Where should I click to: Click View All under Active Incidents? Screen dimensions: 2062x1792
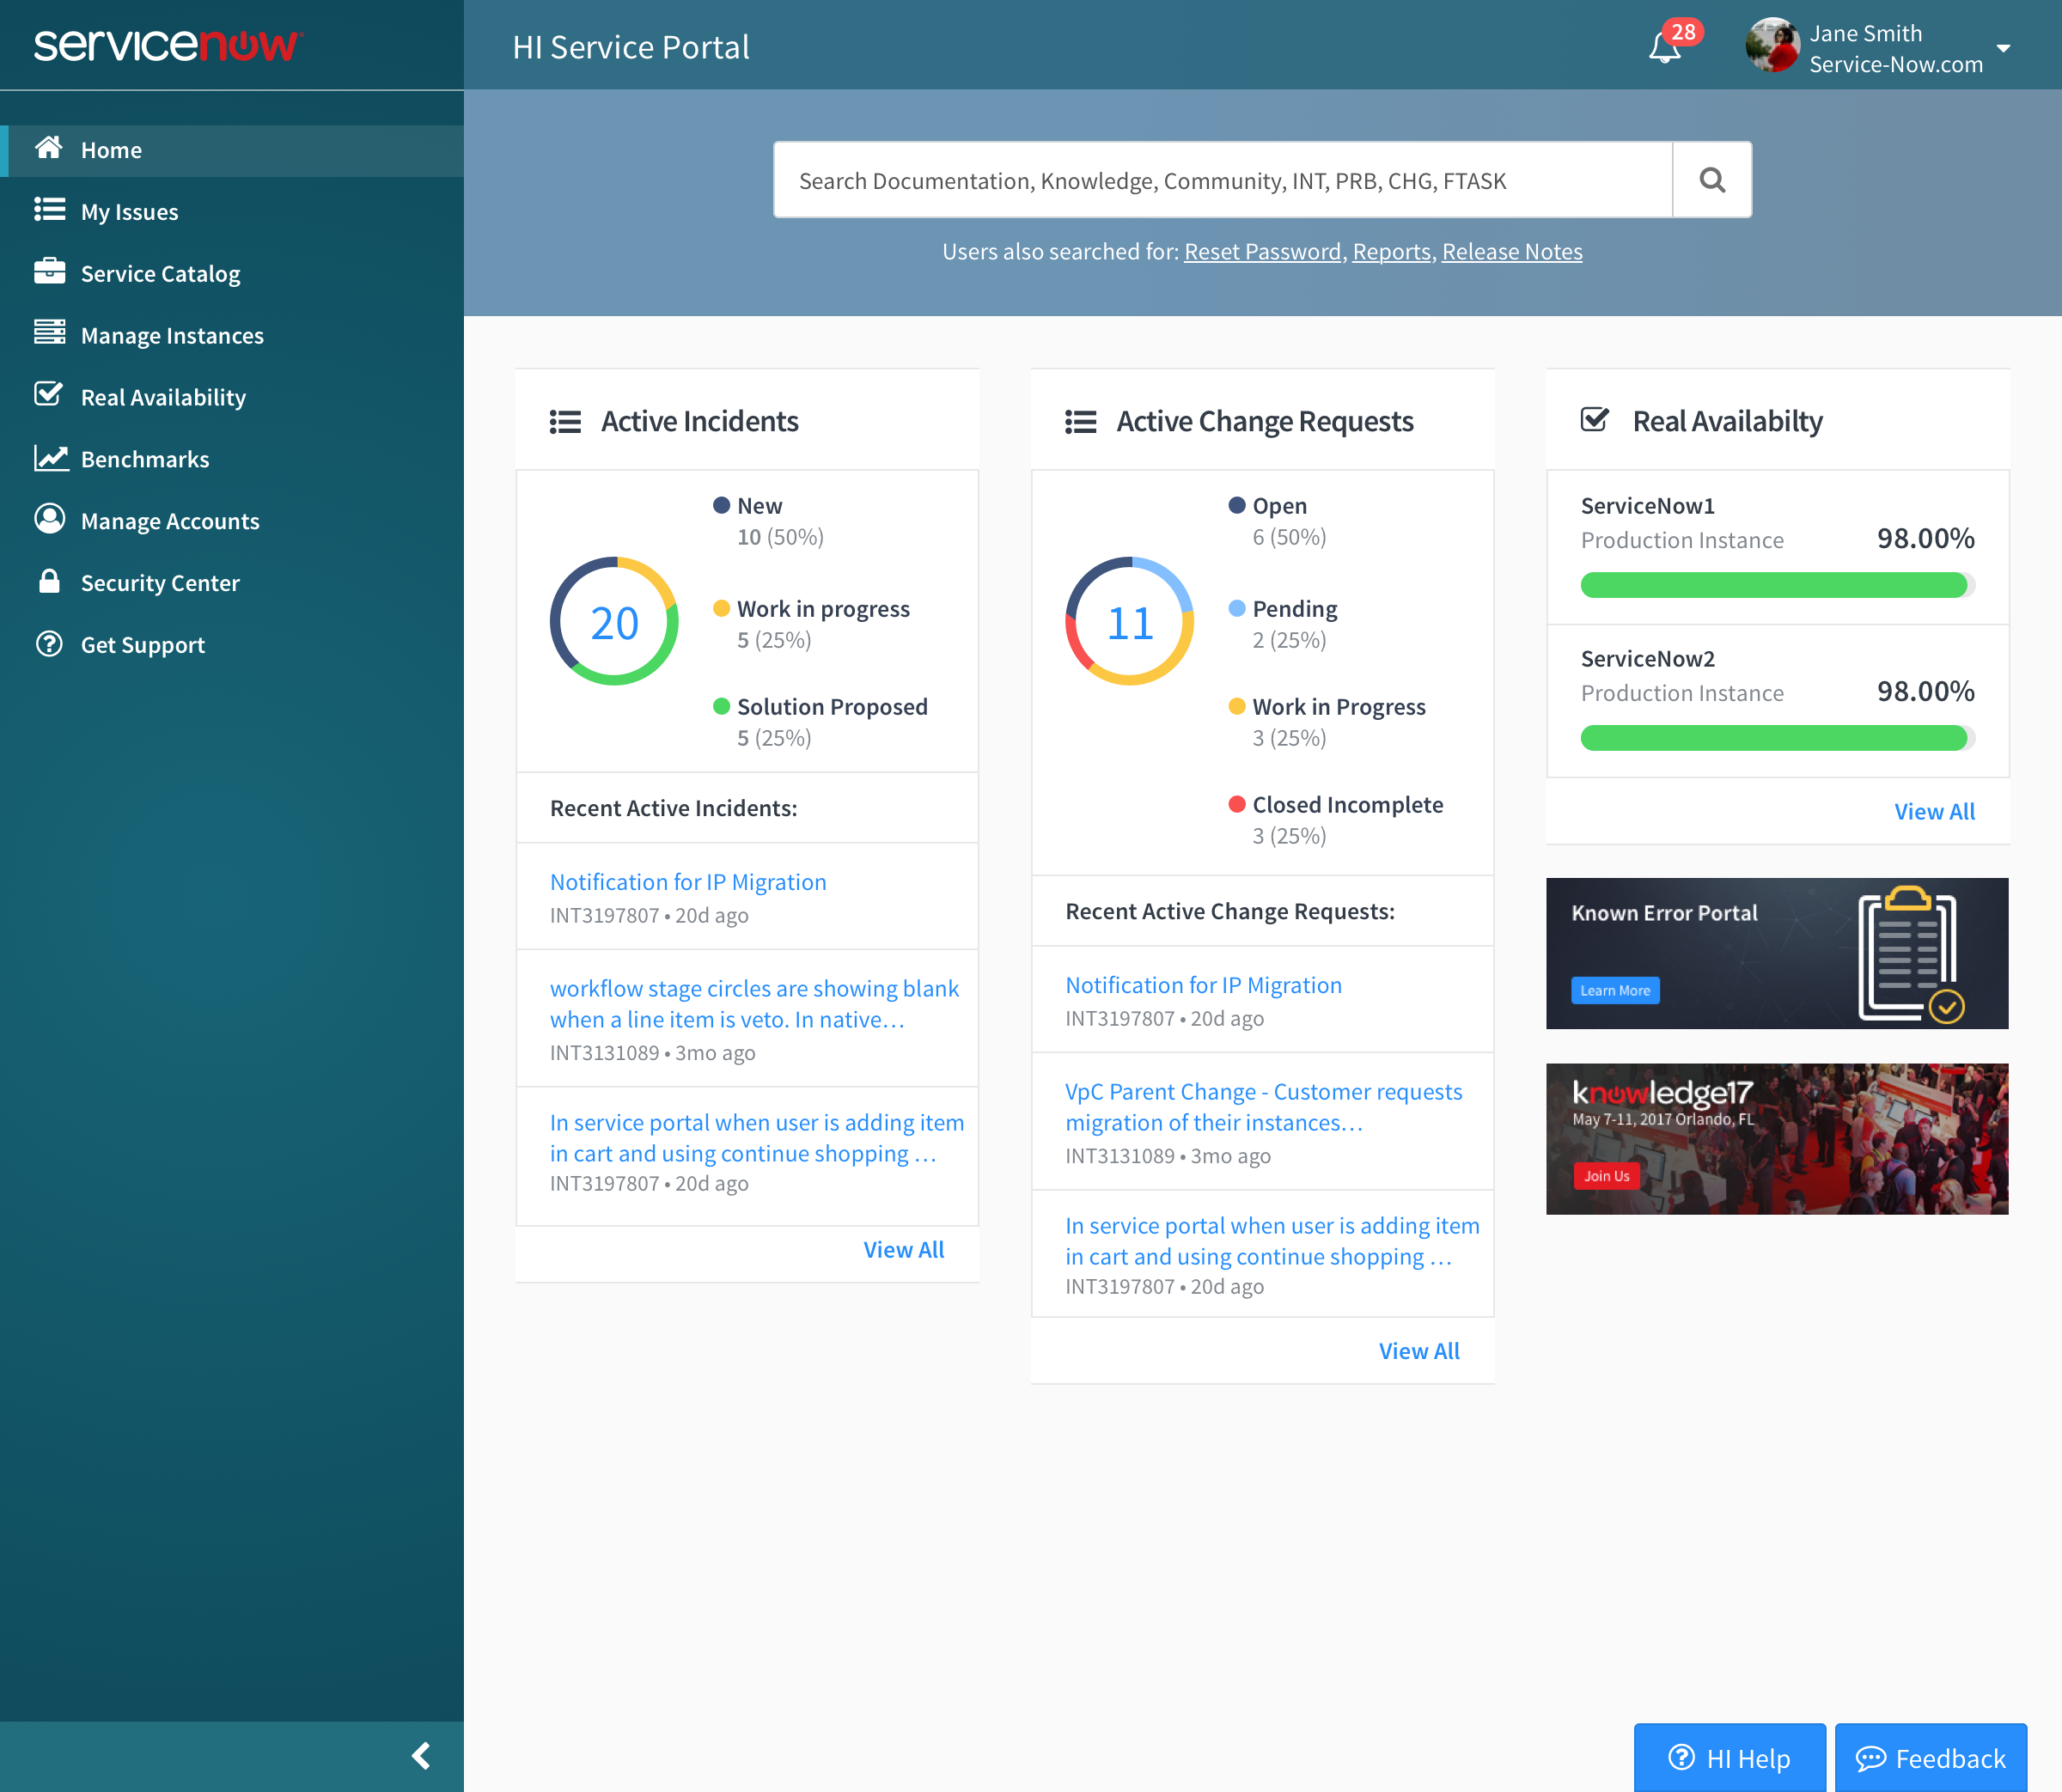pos(903,1249)
